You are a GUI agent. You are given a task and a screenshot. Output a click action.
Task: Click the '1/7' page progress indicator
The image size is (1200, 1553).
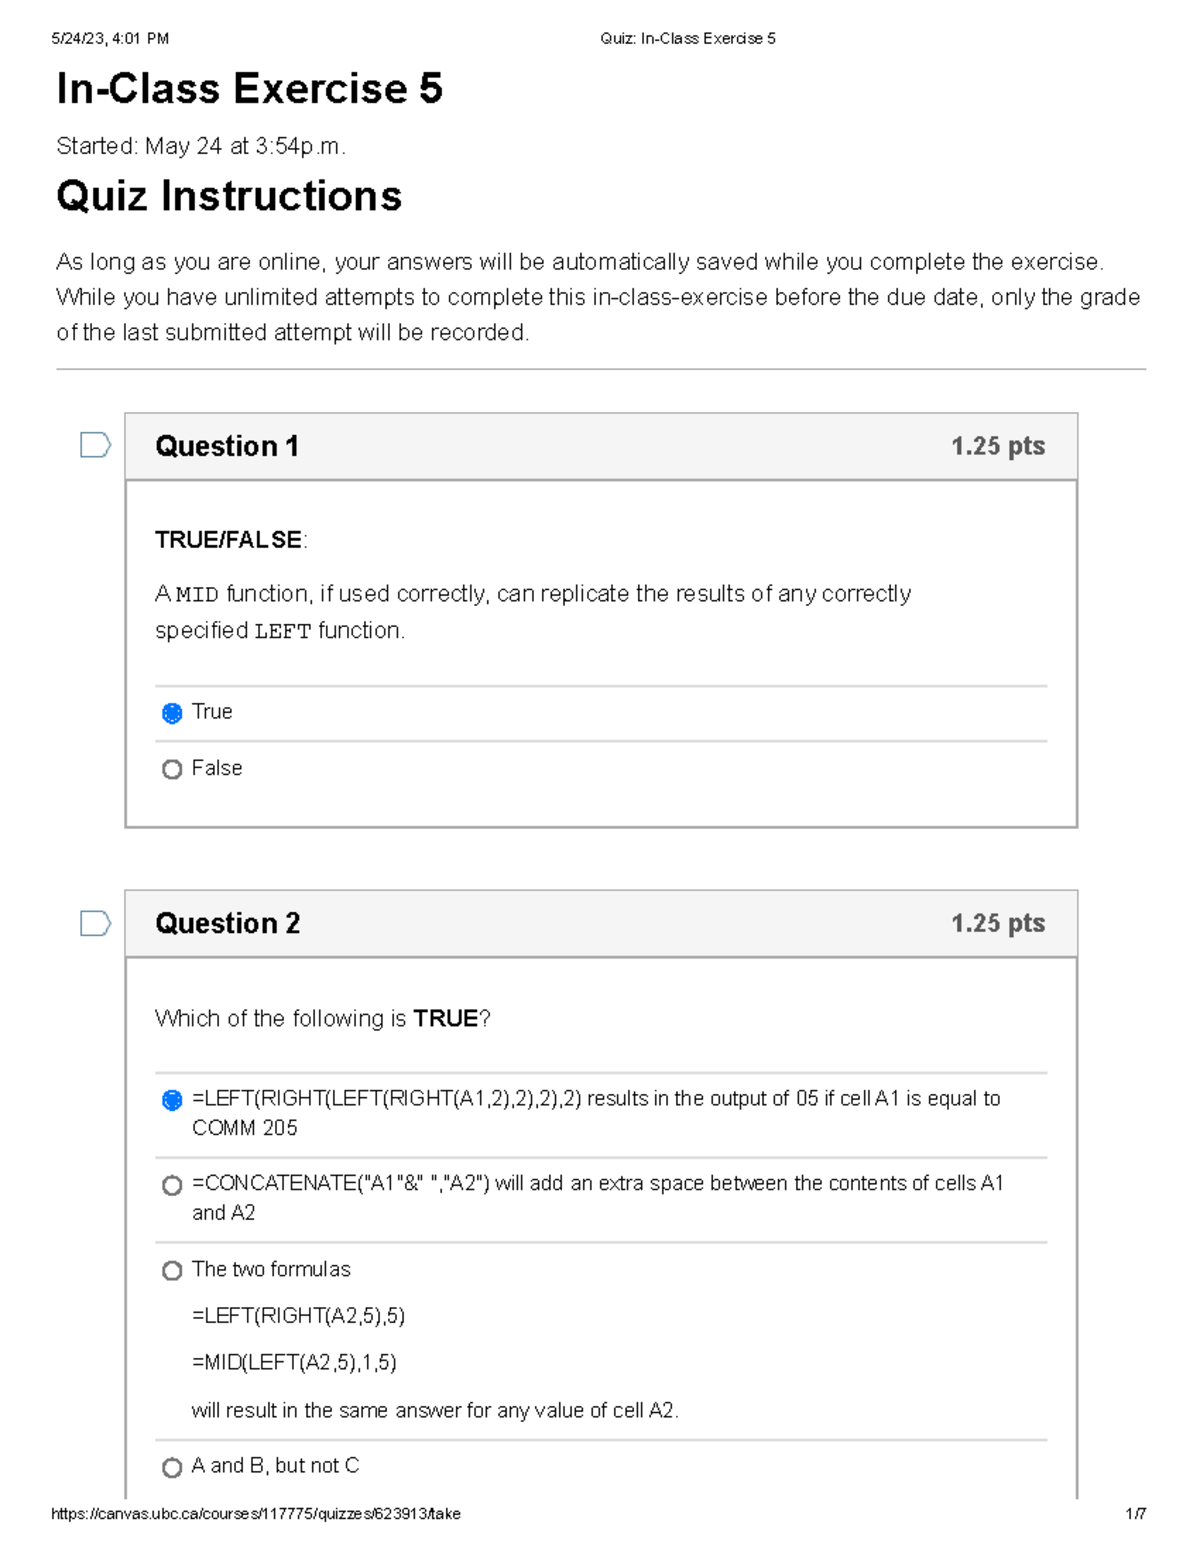(x=1136, y=1515)
